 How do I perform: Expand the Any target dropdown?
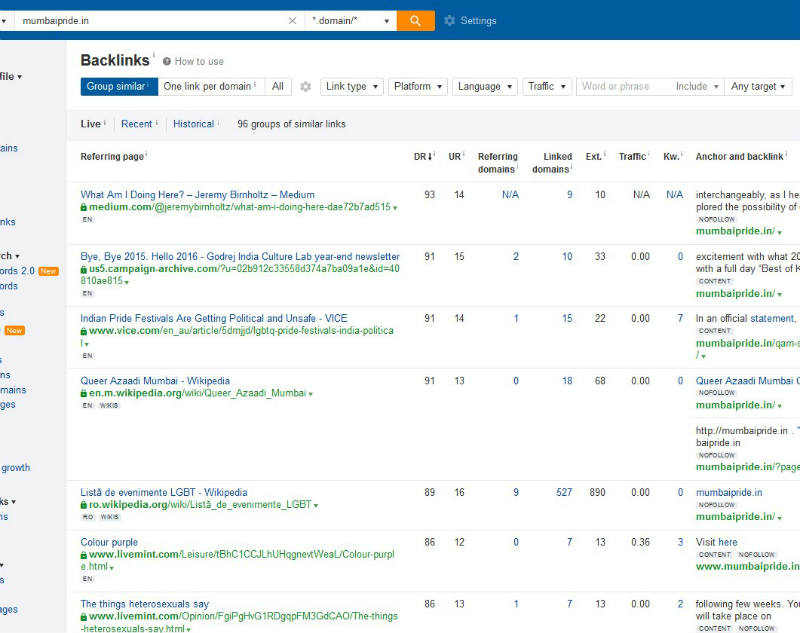[x=758, y=87]
